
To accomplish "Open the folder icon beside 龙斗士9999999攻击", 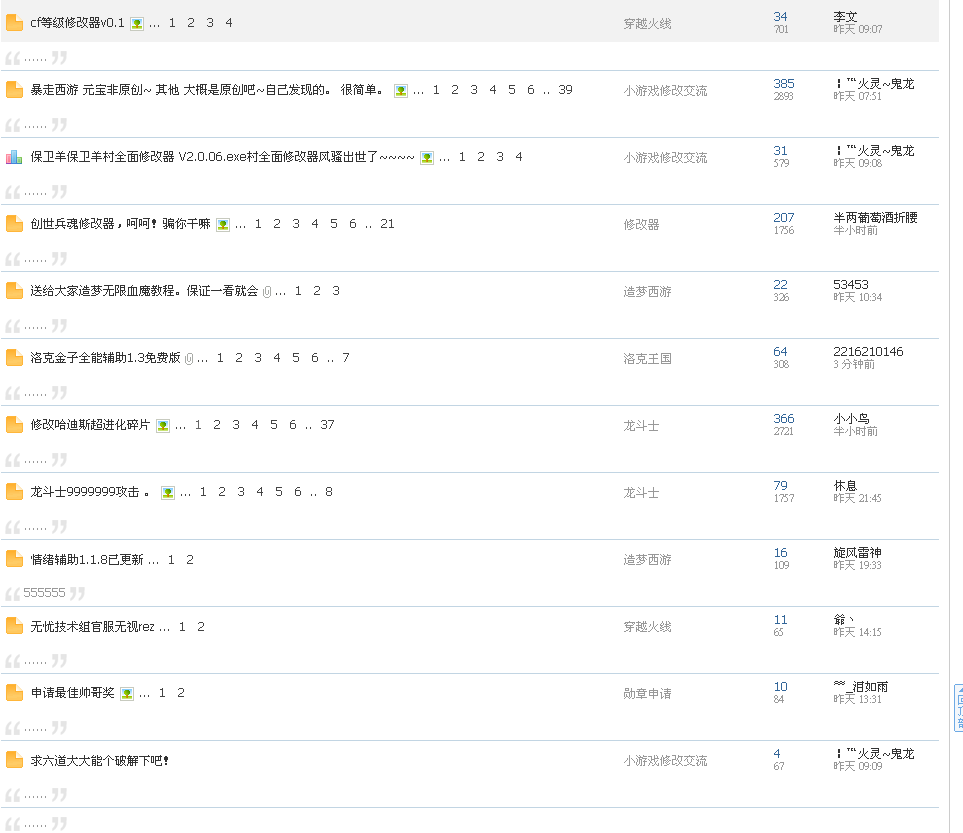I will tap(14, 491).
